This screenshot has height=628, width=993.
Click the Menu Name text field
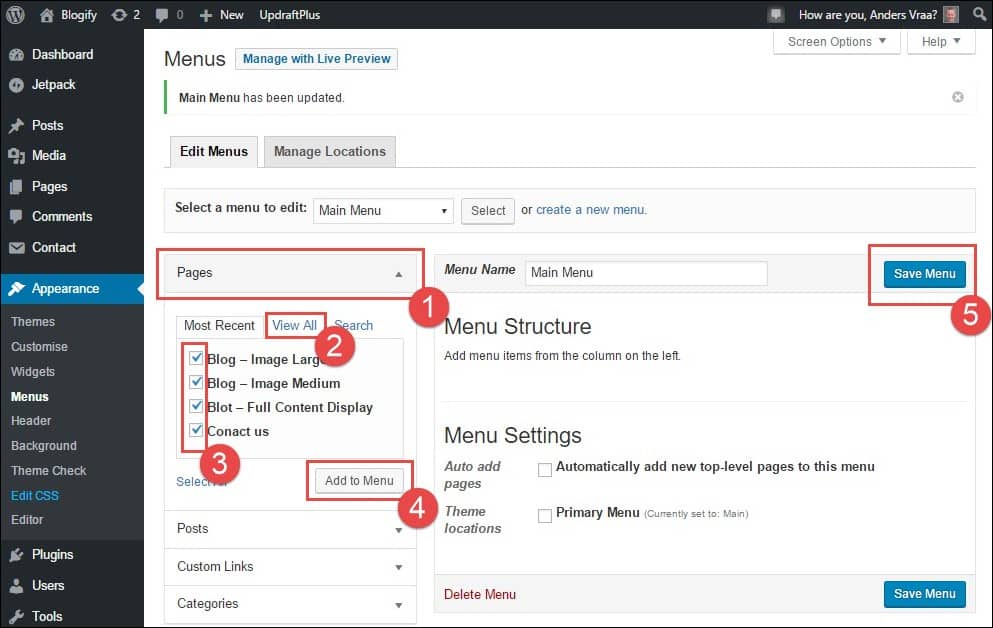(645, 272)
